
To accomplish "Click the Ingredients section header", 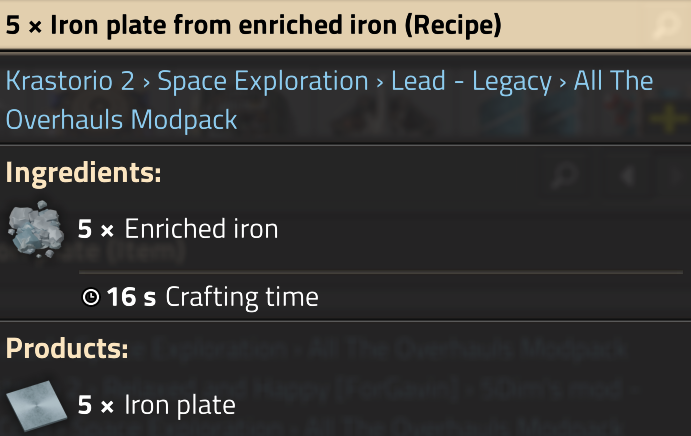I will pos(84,172).
